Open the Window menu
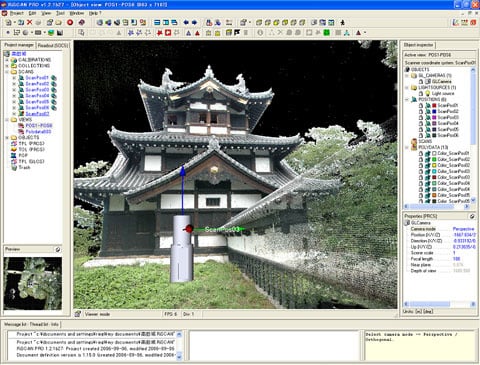 77,13
